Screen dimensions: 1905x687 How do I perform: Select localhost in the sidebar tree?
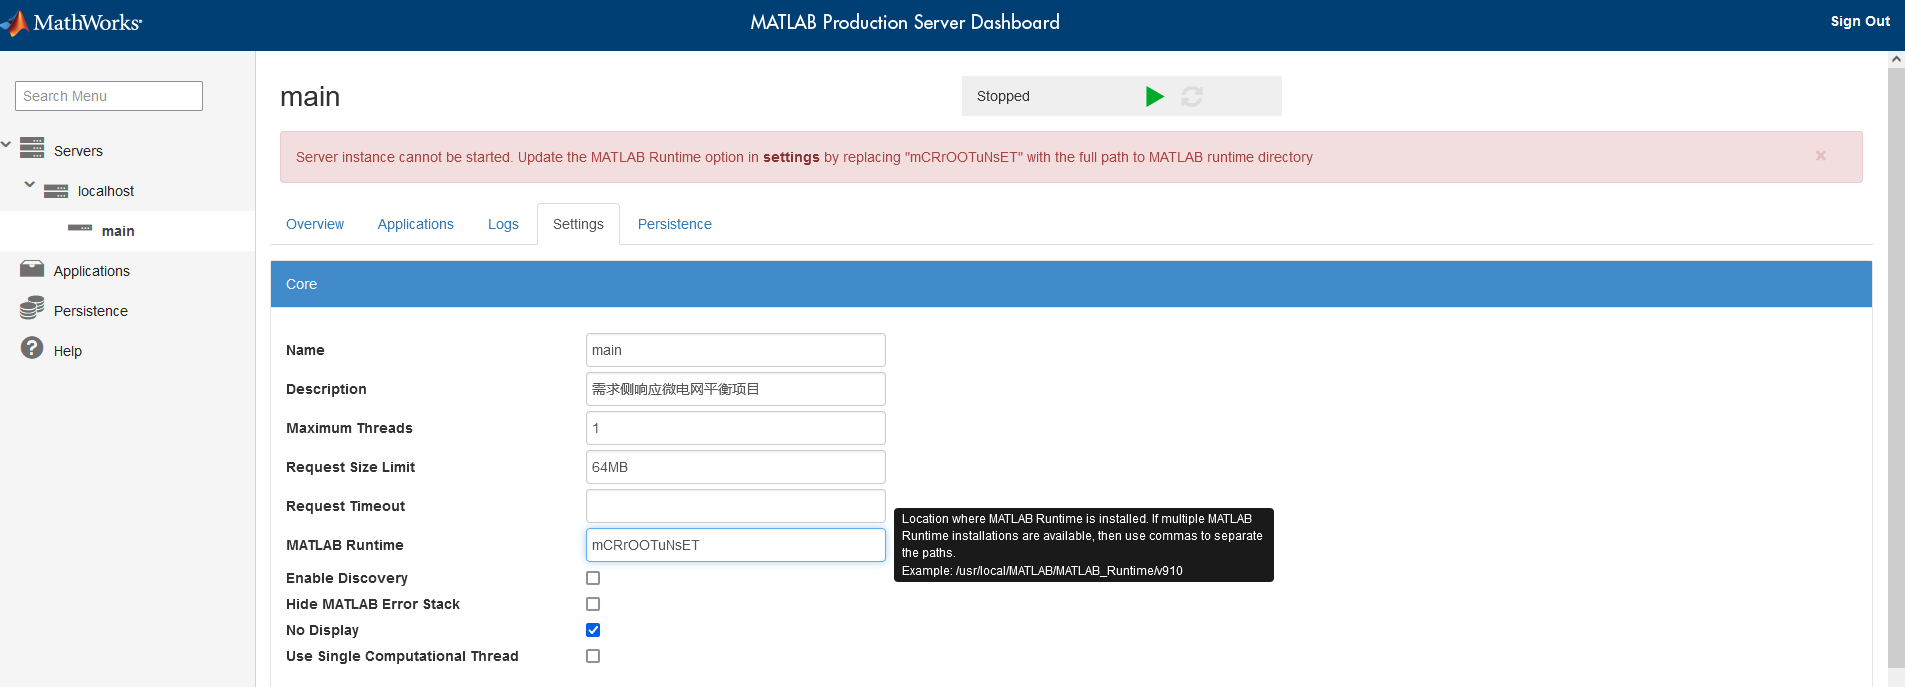click(x=106, y=191)
